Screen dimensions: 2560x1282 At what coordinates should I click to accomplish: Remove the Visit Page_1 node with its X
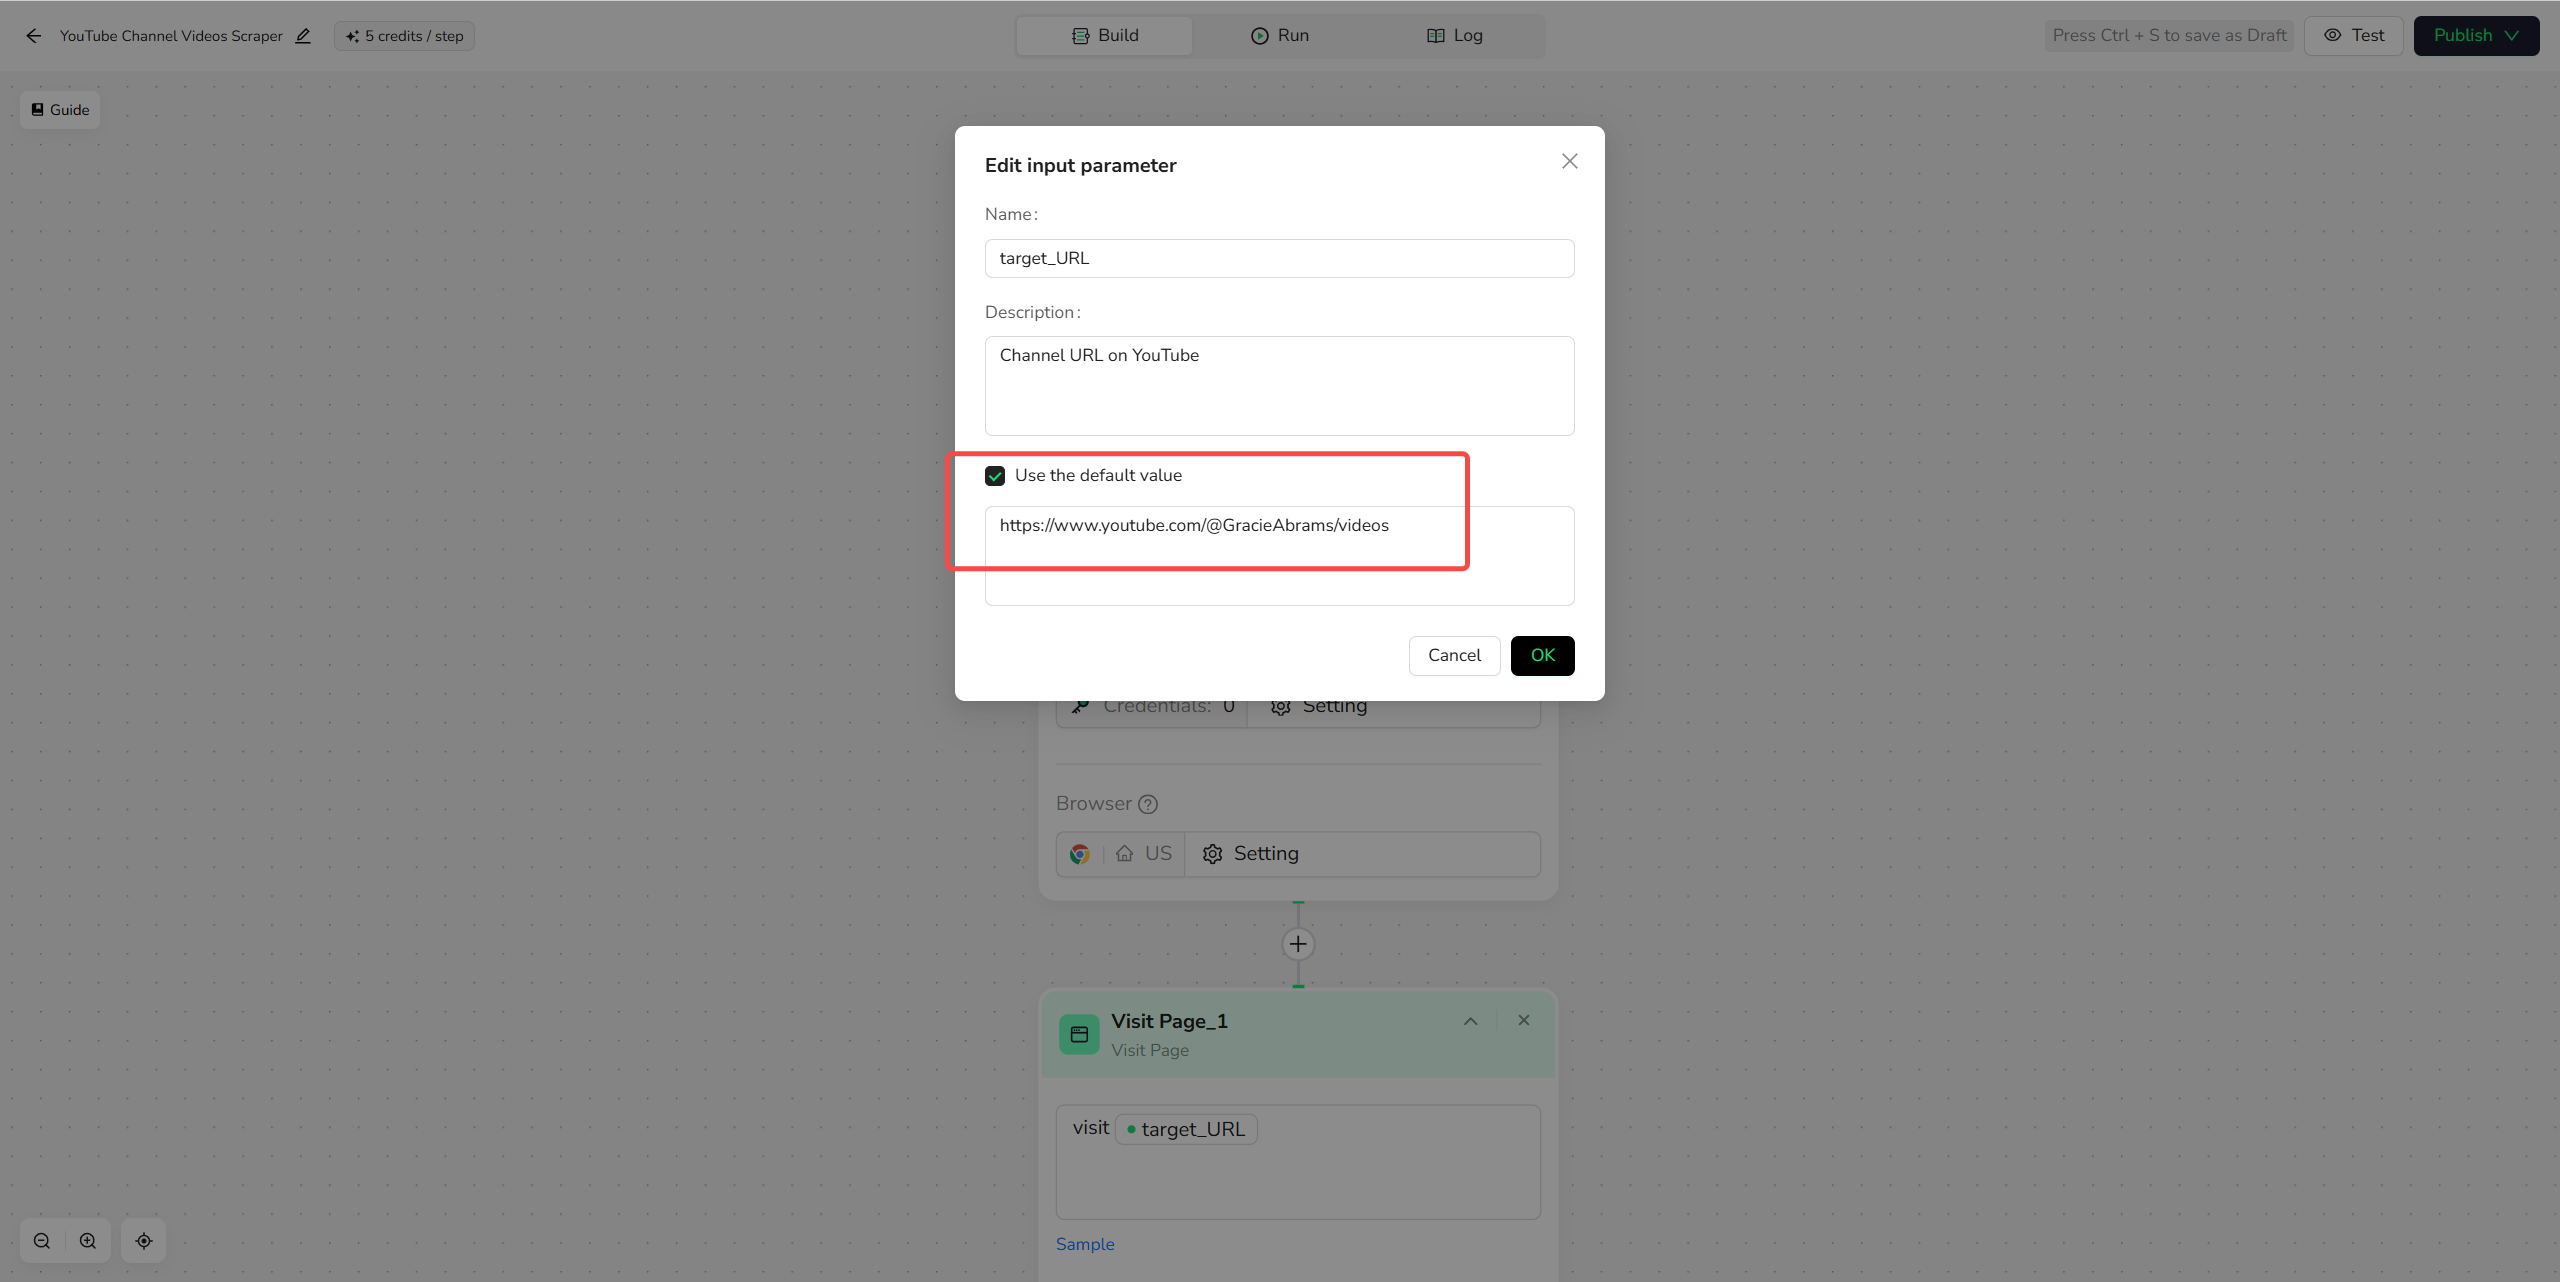(x=1524, y=1021)
